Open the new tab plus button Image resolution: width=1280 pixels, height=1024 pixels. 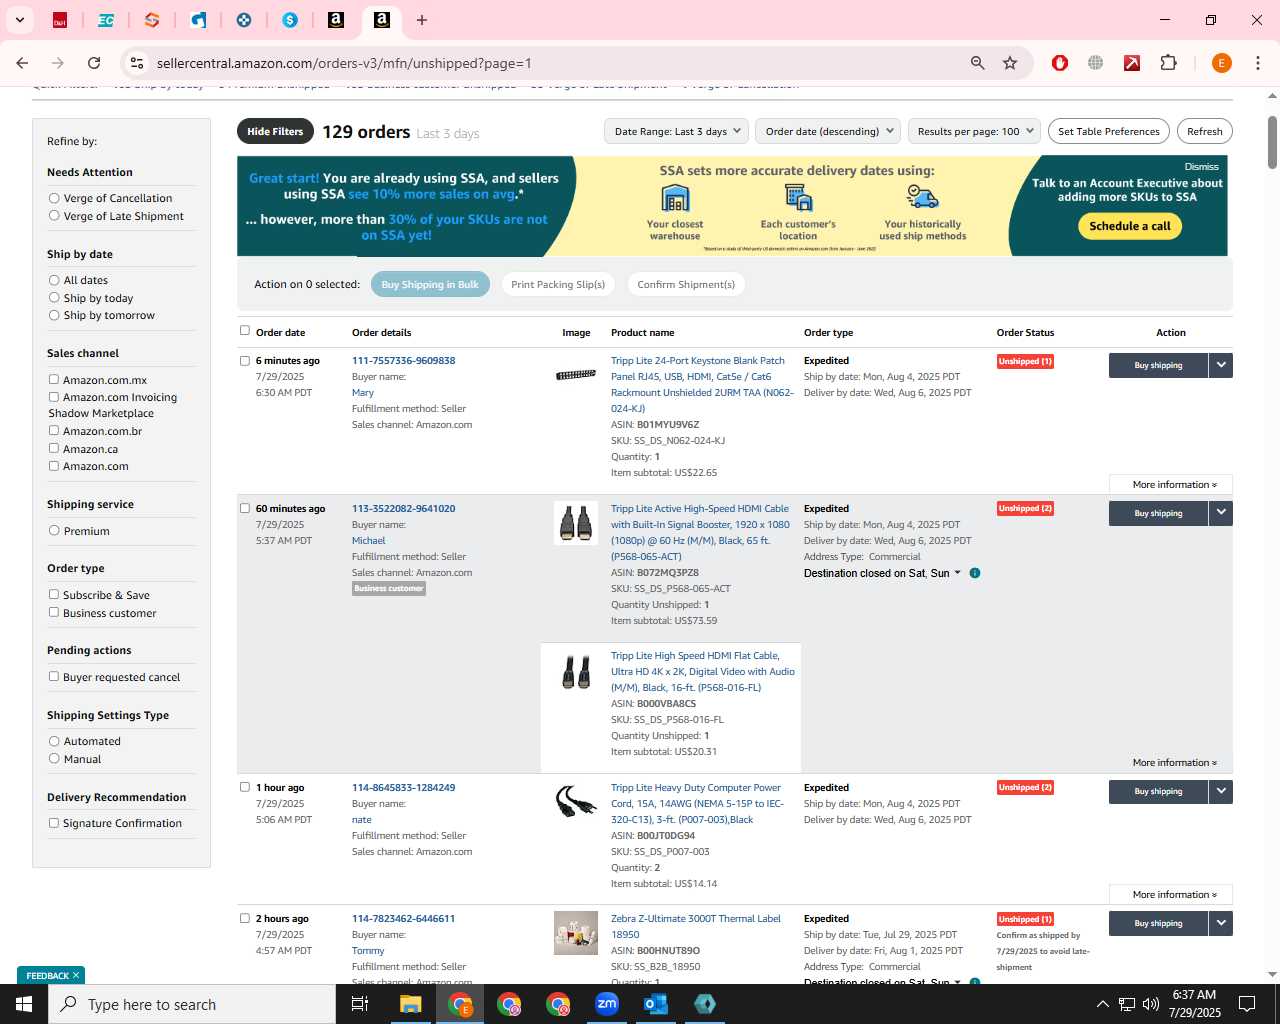click(x=422, y=20)
